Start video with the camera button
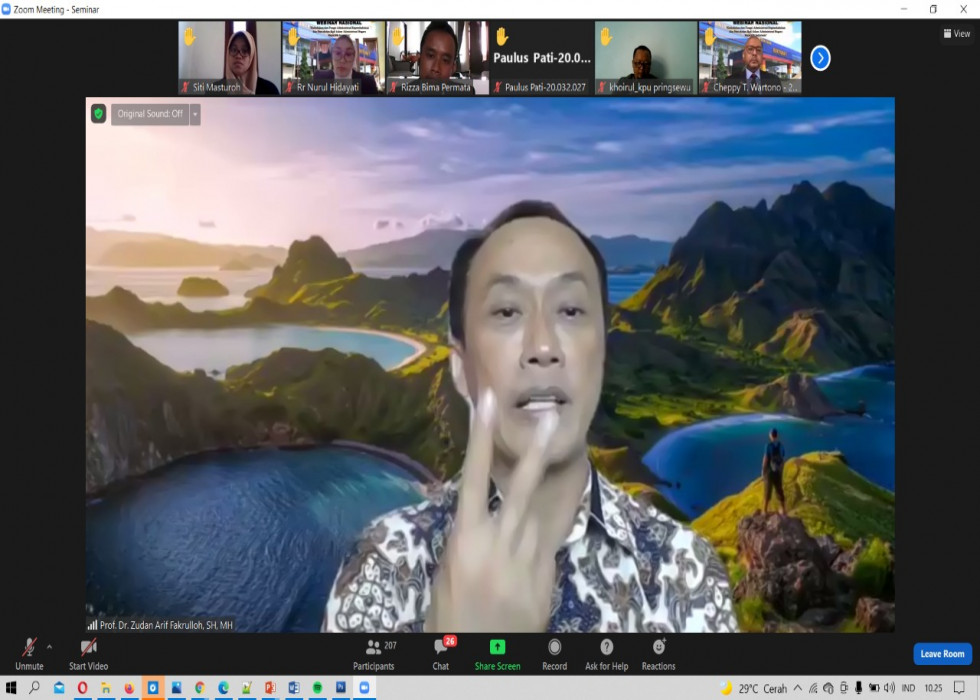This screenshot has width=980, height=700. 88,648
